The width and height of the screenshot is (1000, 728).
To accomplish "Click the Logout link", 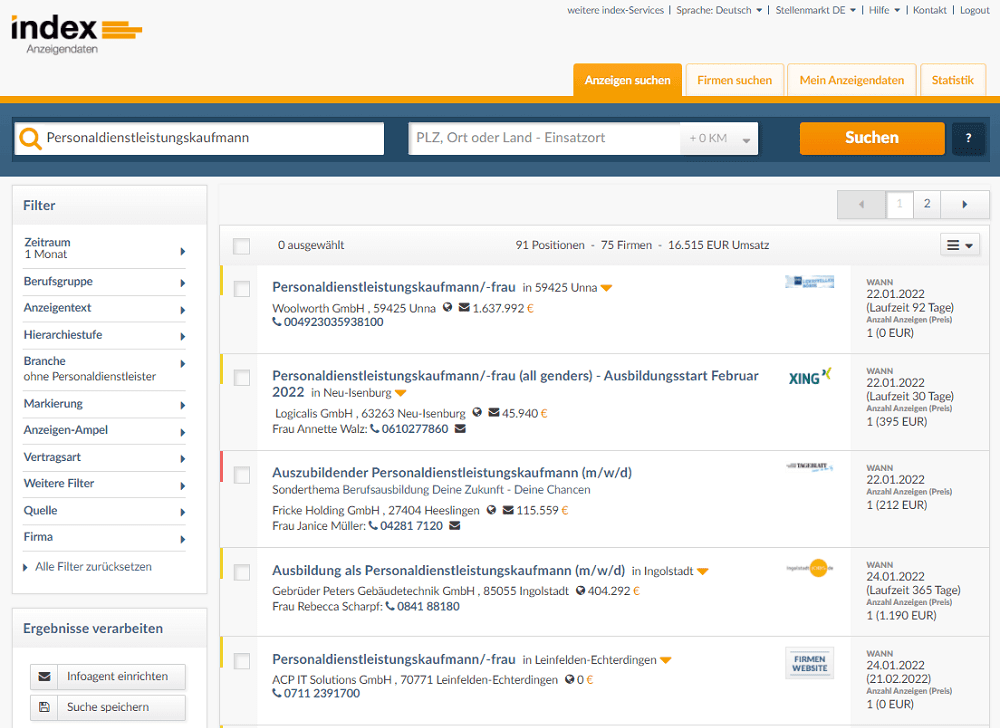I will pos(974,10).
